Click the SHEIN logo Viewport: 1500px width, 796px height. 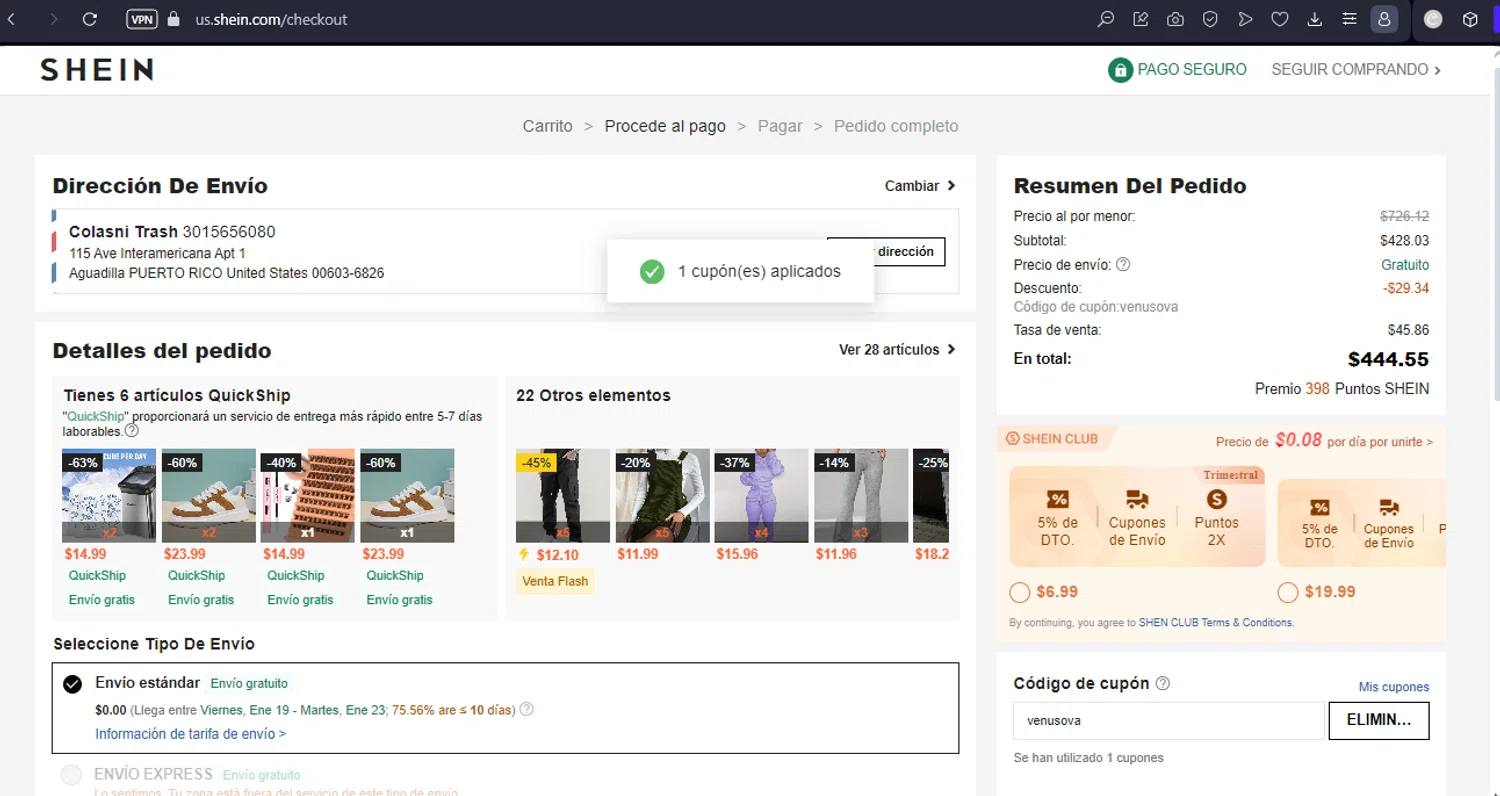tap(97, 70)
